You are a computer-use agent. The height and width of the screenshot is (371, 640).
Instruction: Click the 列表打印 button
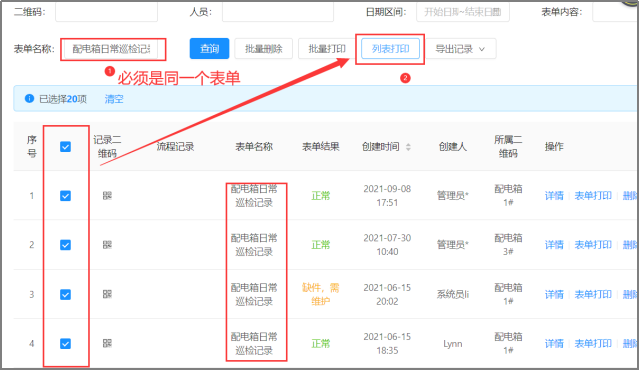point(391,49)
